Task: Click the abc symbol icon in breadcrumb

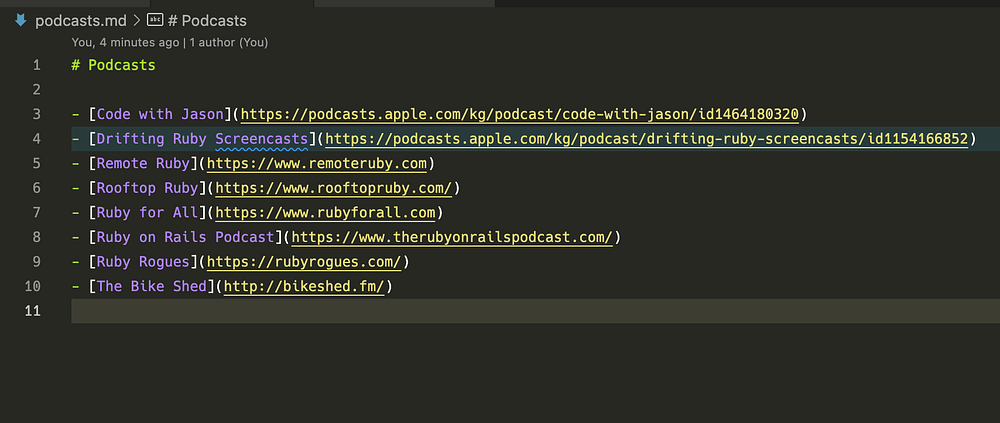Action: pos(155,20)
